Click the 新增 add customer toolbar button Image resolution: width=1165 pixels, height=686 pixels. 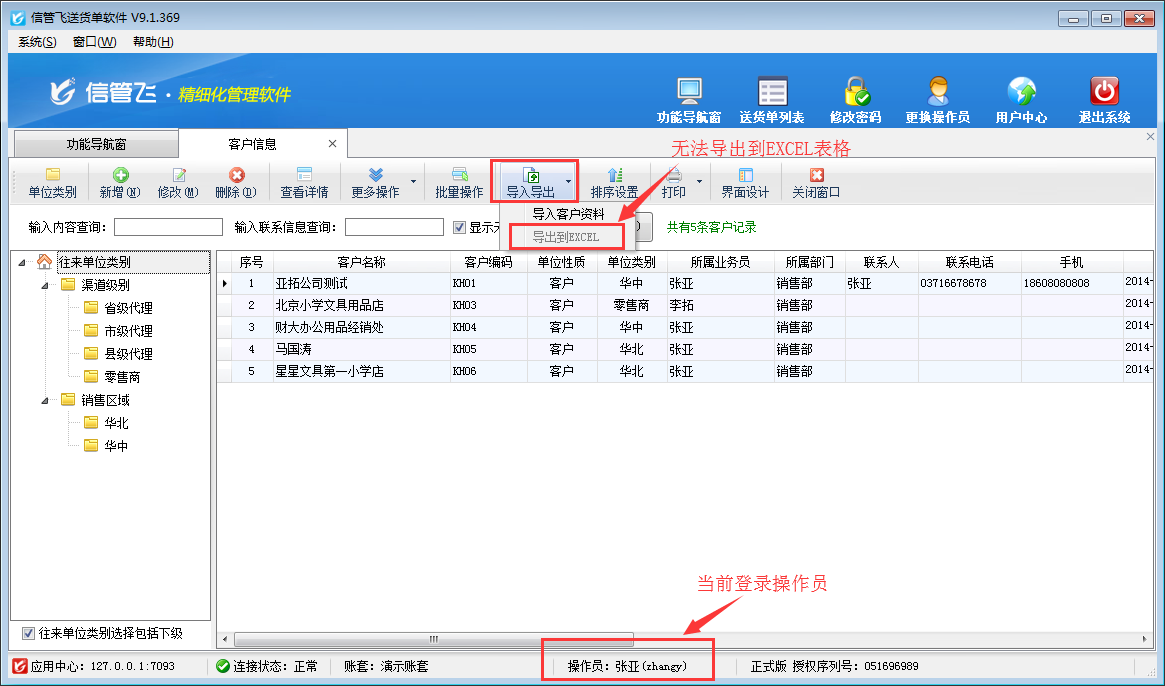[x=120, y=183]
